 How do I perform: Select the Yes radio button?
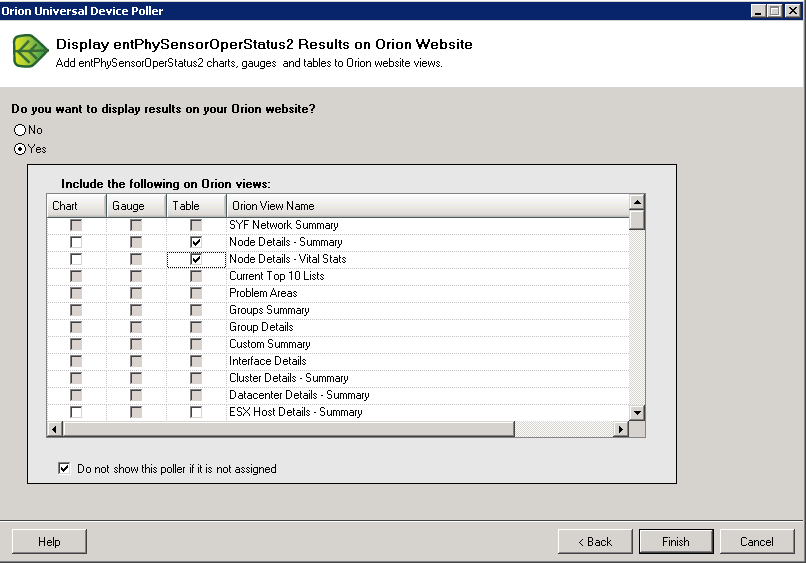(20, 149)
